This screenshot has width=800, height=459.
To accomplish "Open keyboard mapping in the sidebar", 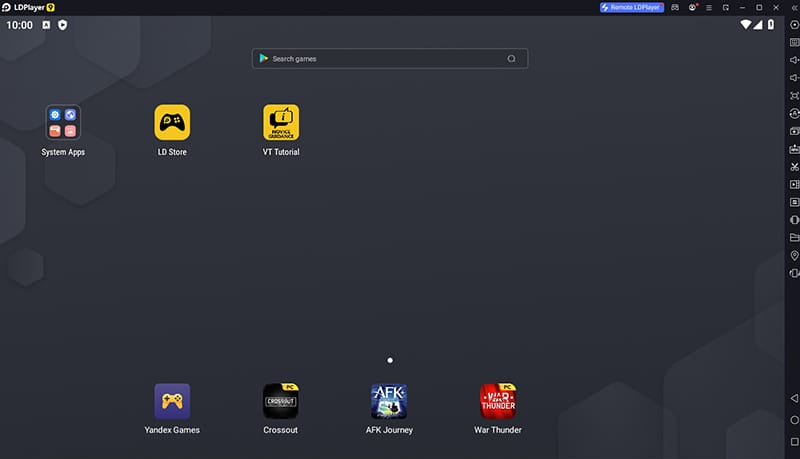I will pyautogui.click(x=794, y=42).
